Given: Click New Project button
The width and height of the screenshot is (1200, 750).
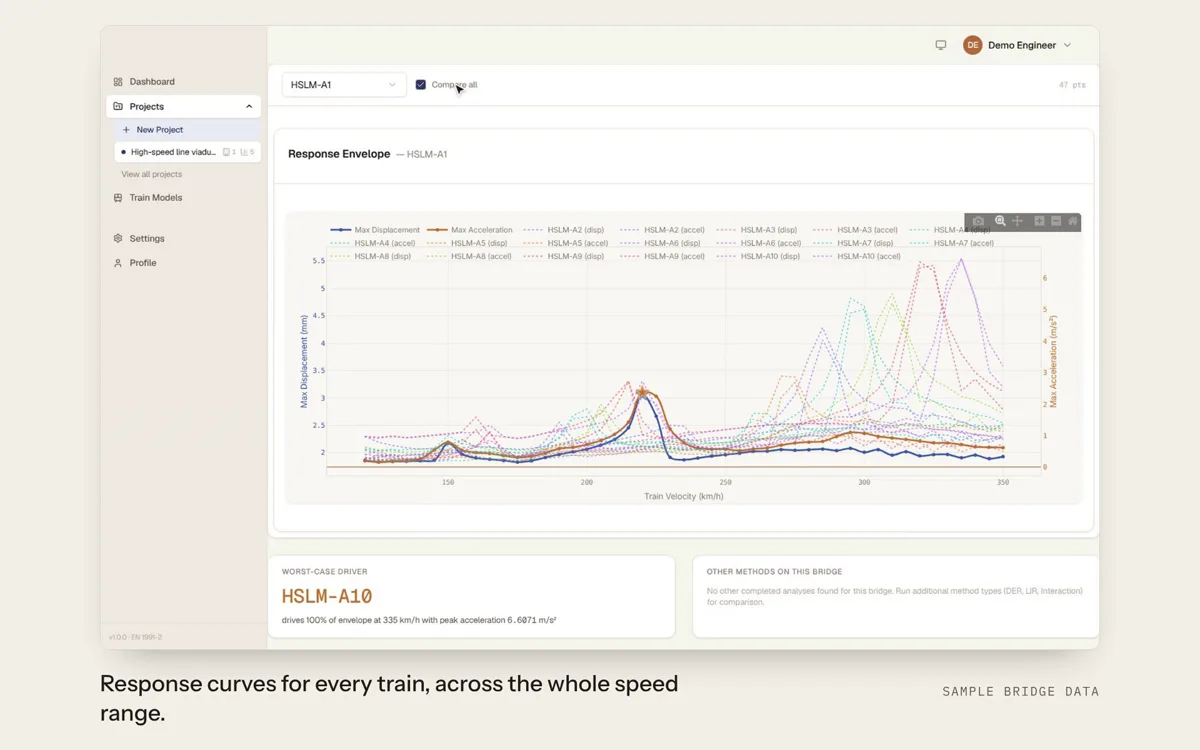Looking at the screenshot, I should tap(188, 130).
